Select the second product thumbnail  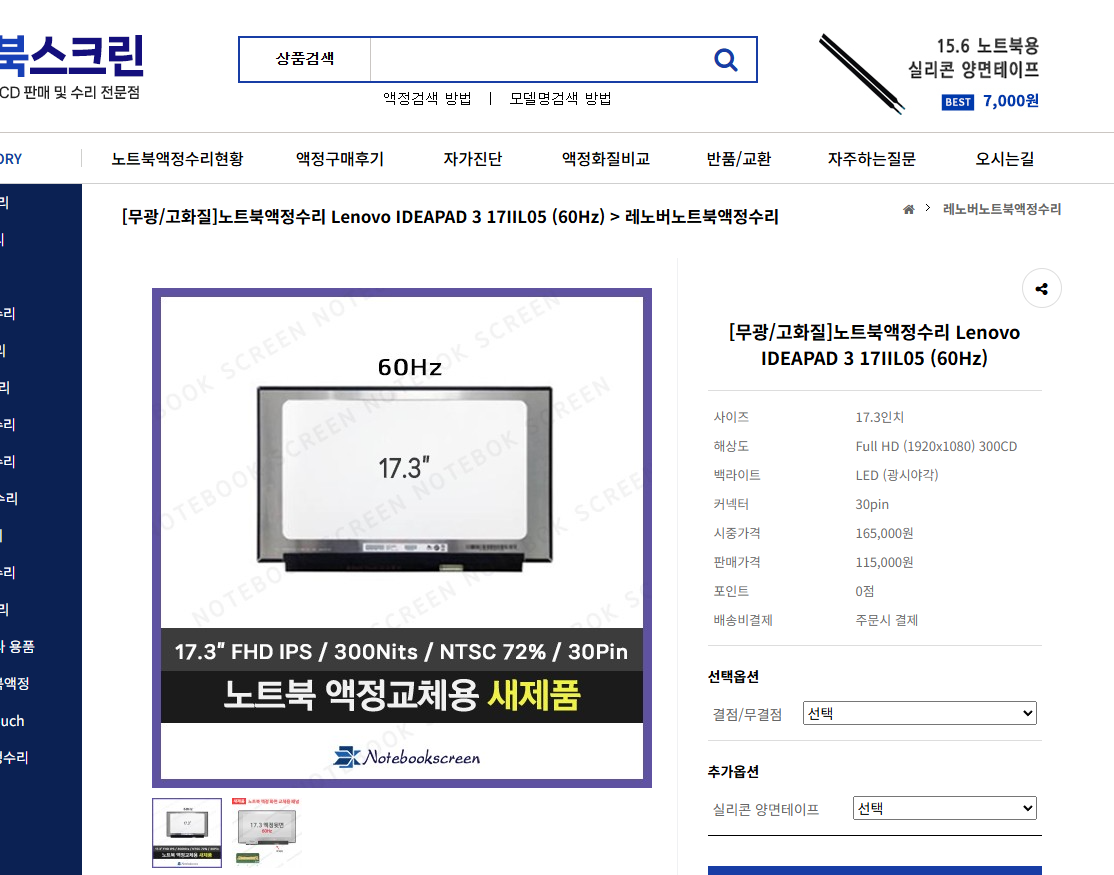tap(266, 832)
